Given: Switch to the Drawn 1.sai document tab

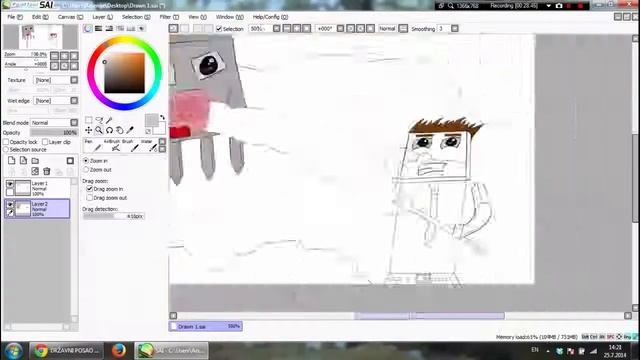Looking at the screenshot, I should point(206,326).
